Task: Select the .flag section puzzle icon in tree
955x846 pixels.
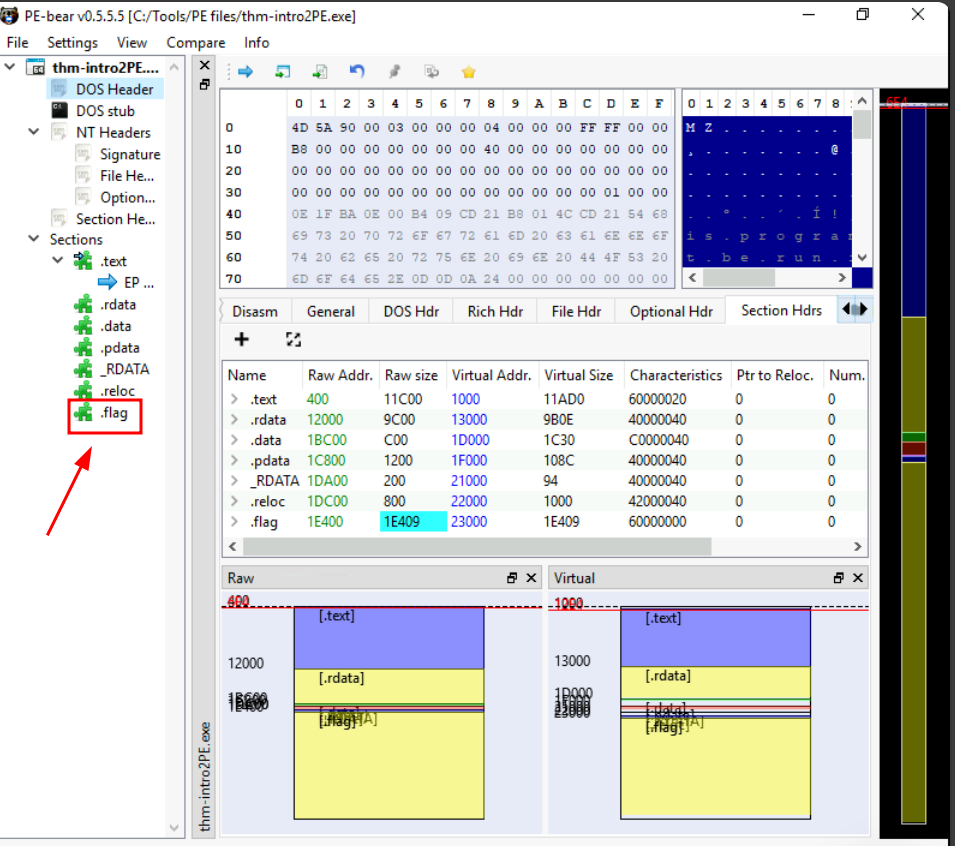Action: (x=83, y=412)
